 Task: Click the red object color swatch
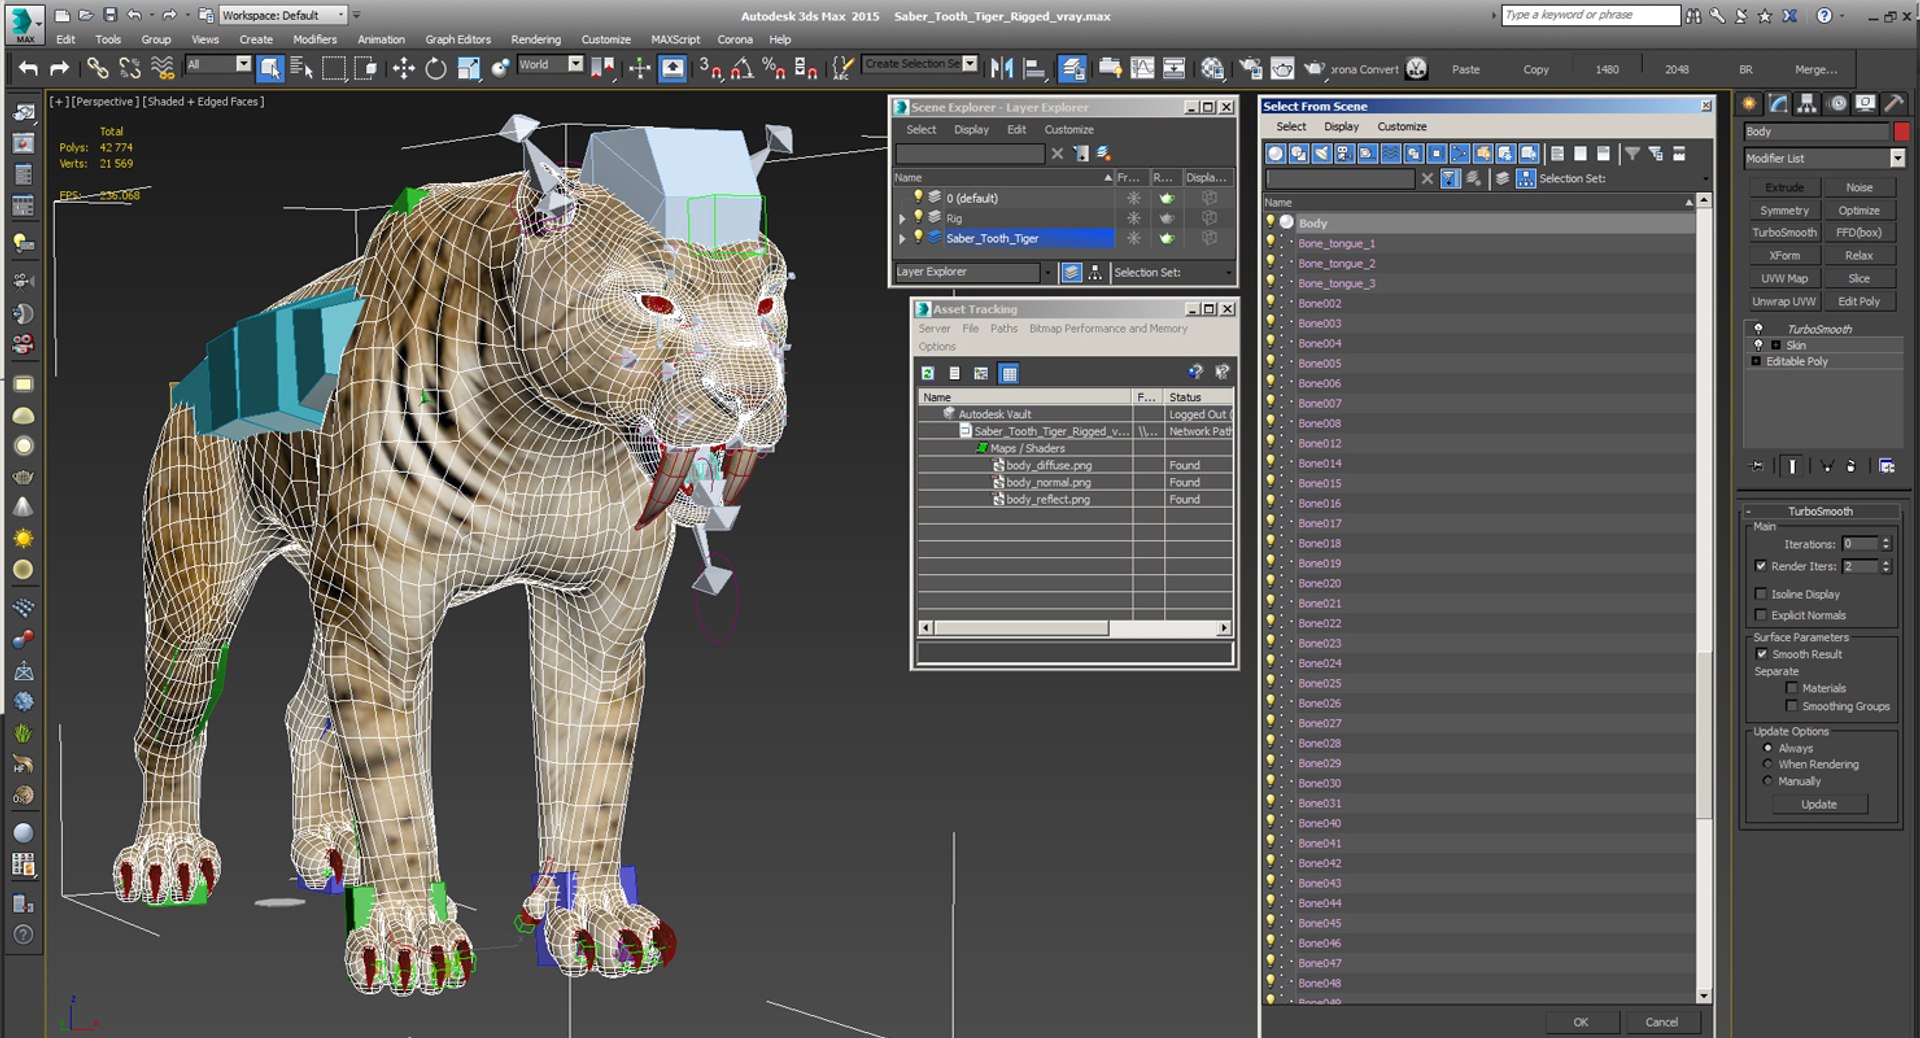pyautogui.click(x=1901, y=131)
